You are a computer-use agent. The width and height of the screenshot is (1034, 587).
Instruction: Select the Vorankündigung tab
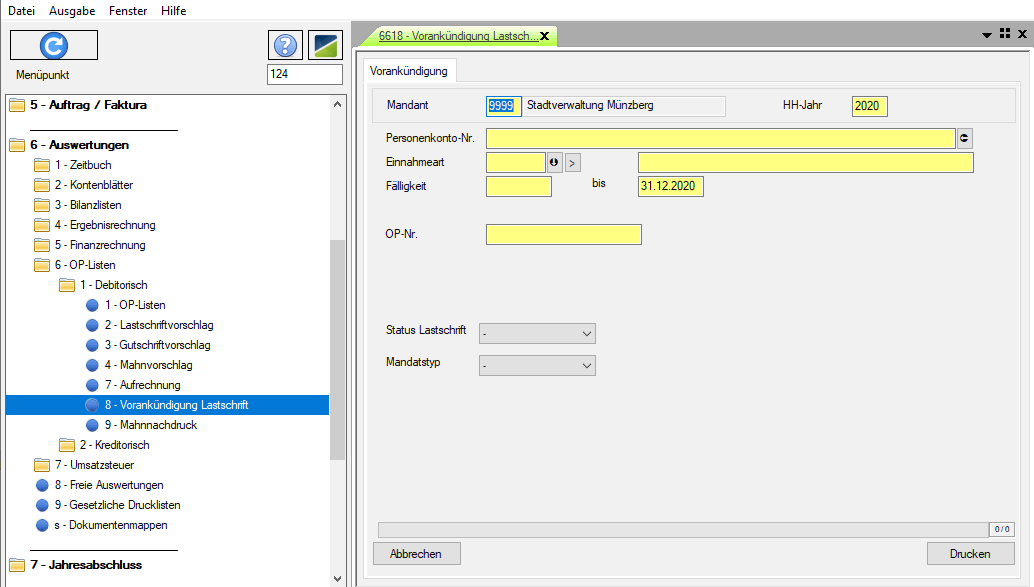pyautogui.click(x=409, y=71)
